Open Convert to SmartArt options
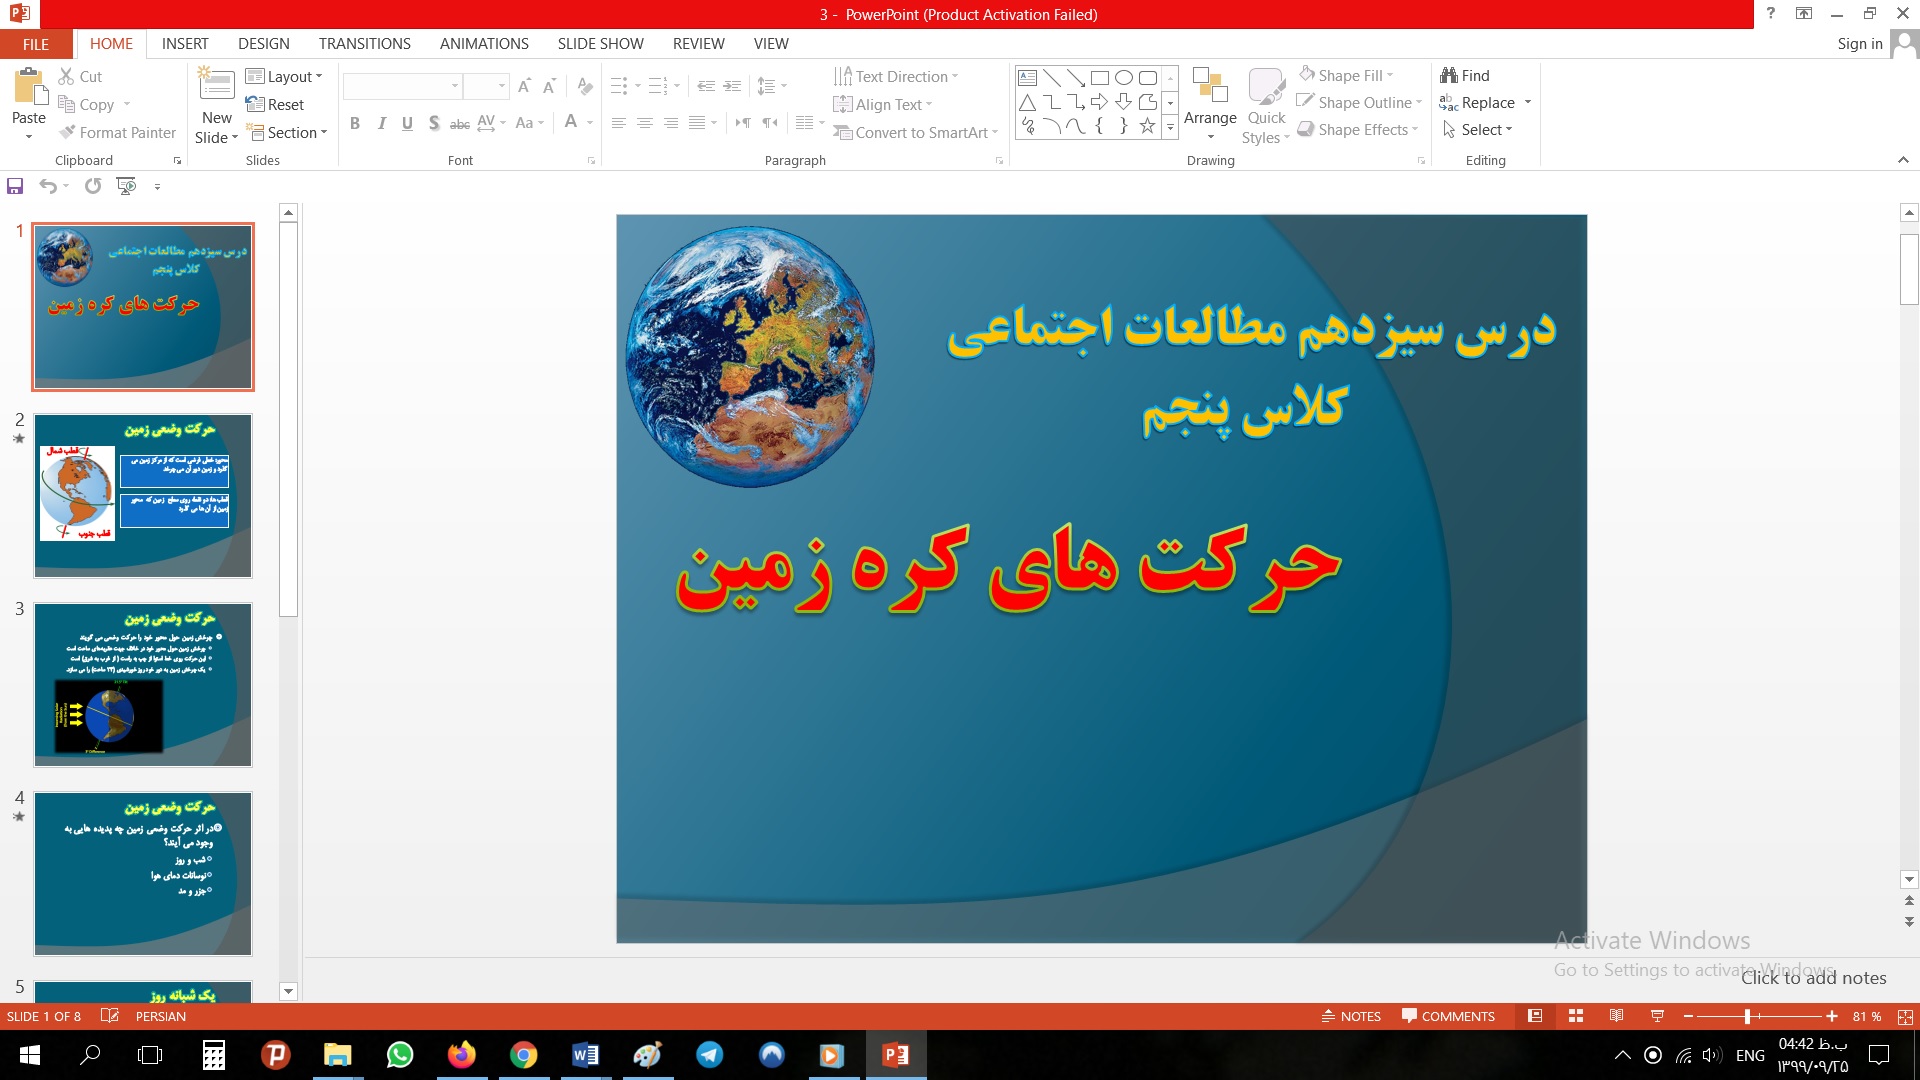This screenshot has height=1080, width=1920. [910, 132]
